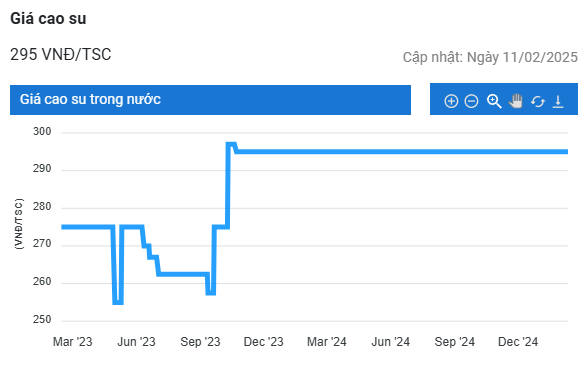Click the Jun '24 axis label
The image size is (587, 367).
click(390, 342)
